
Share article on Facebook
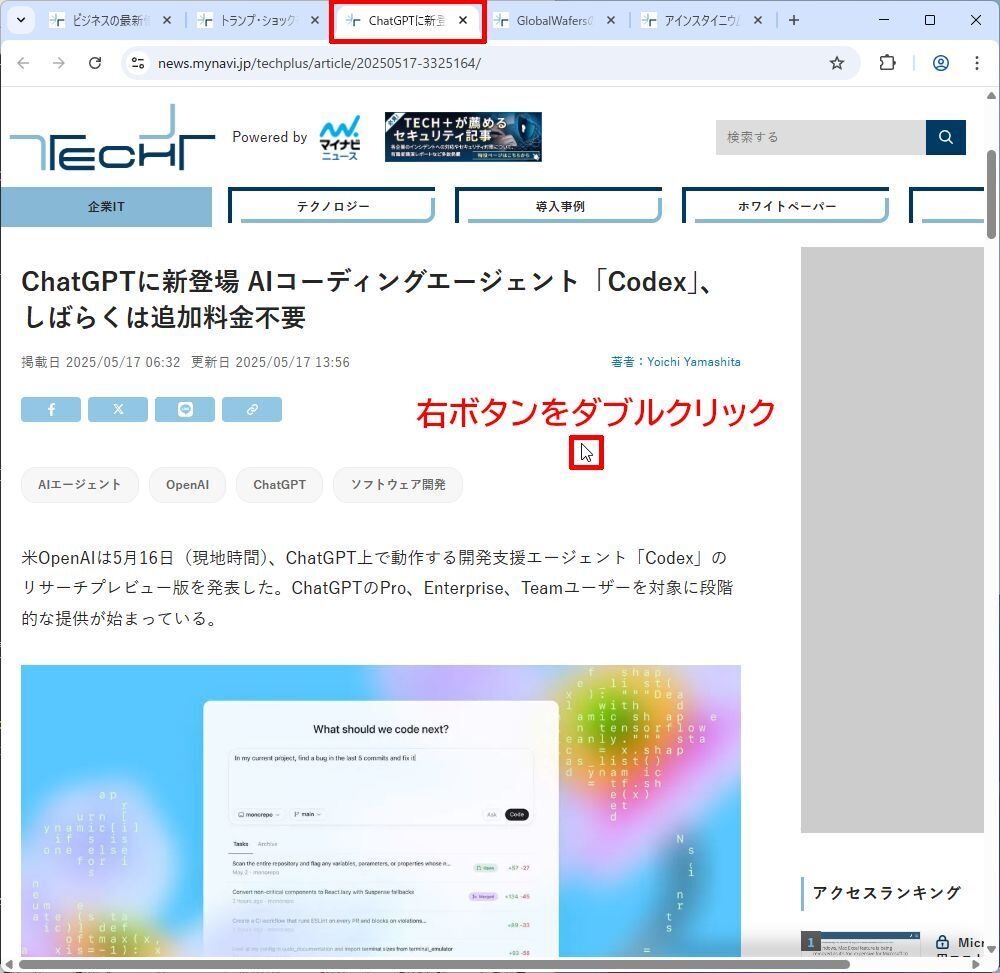(51, 409)
